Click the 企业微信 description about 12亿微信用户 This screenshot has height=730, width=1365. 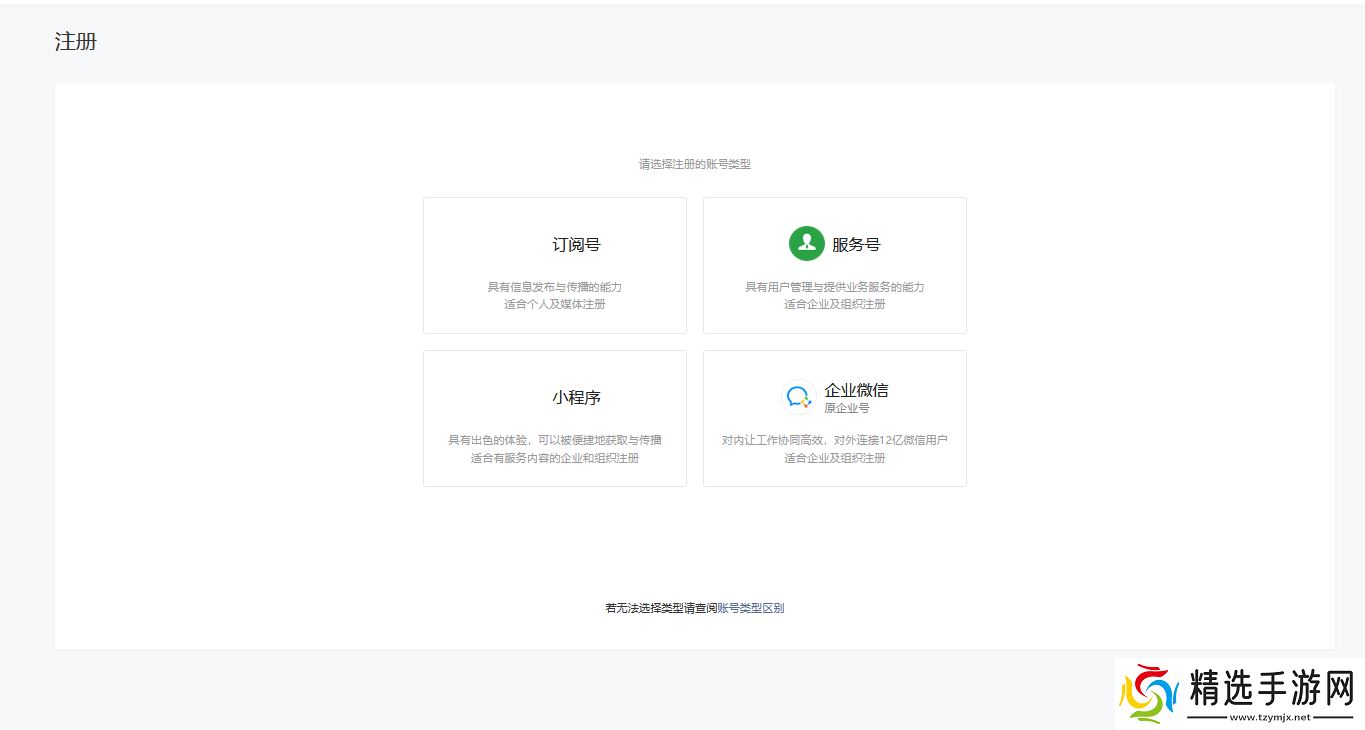click(834, 440)
